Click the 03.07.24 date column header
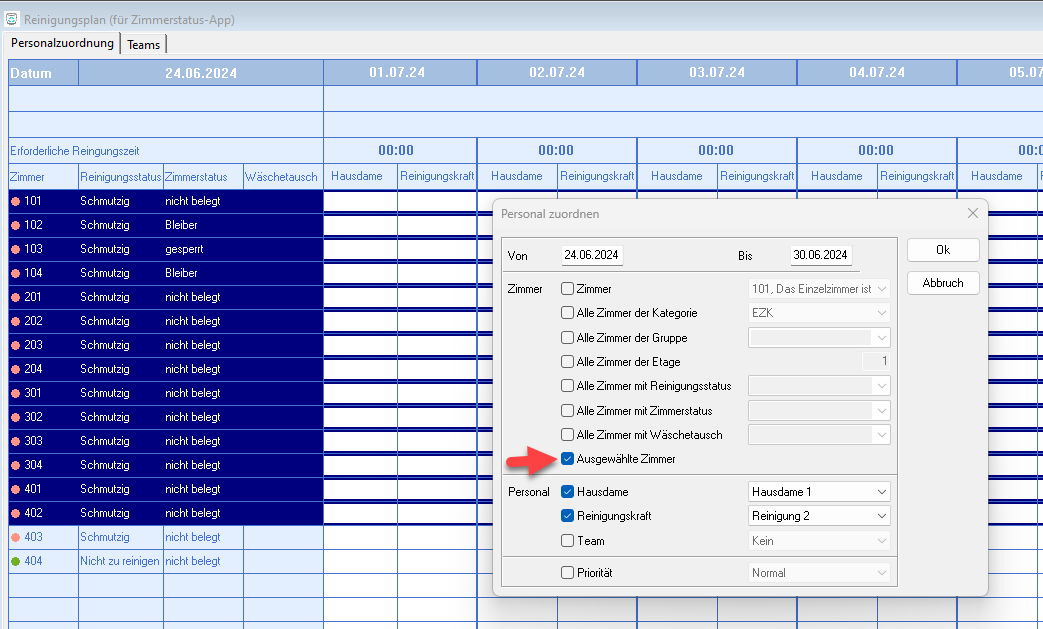The width and height of the screenshot is (1043, 629). (717, 72)
